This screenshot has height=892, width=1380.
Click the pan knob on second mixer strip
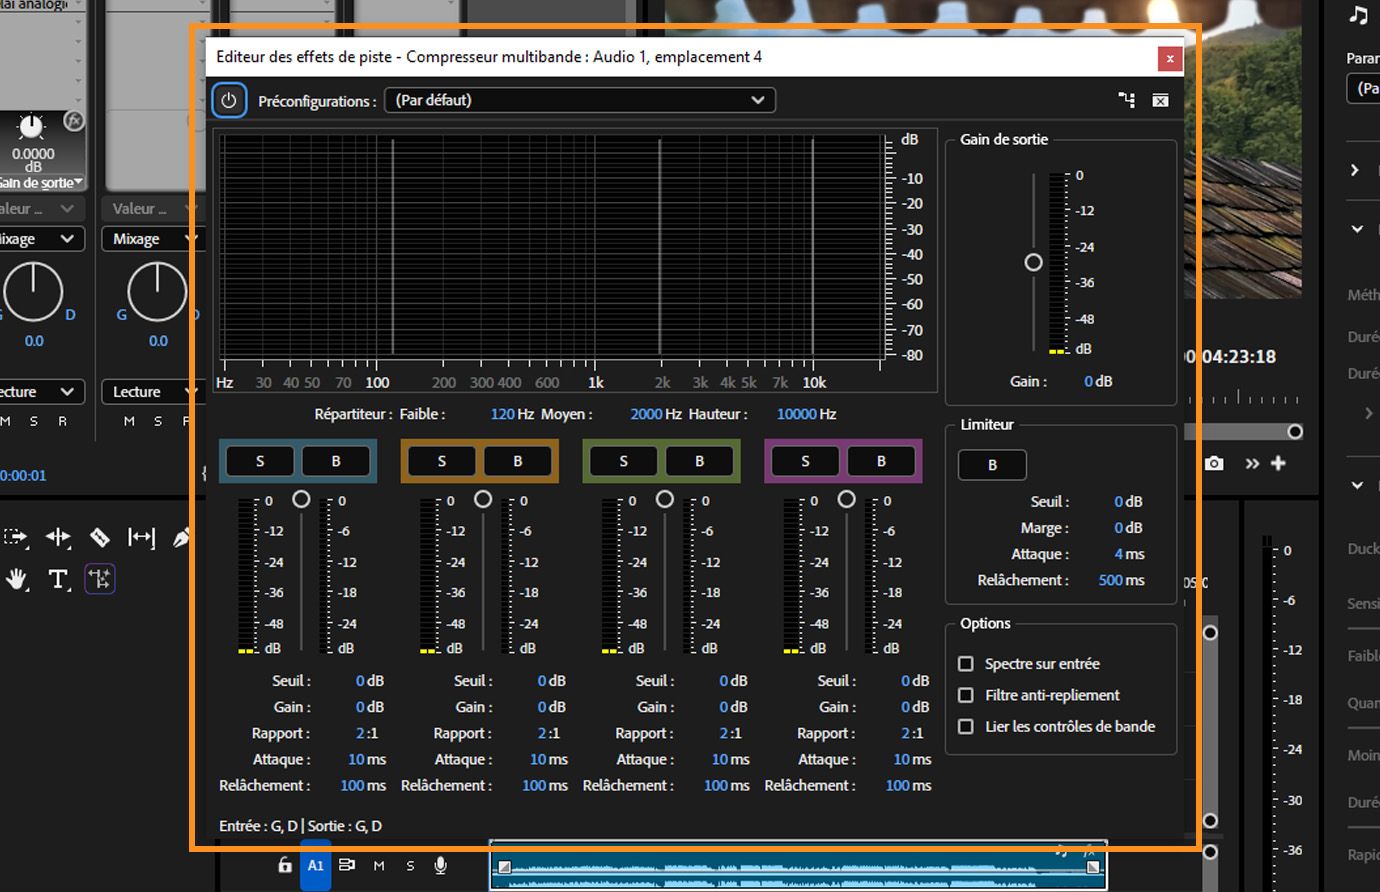pyautogui.click(x=157, y=291)
